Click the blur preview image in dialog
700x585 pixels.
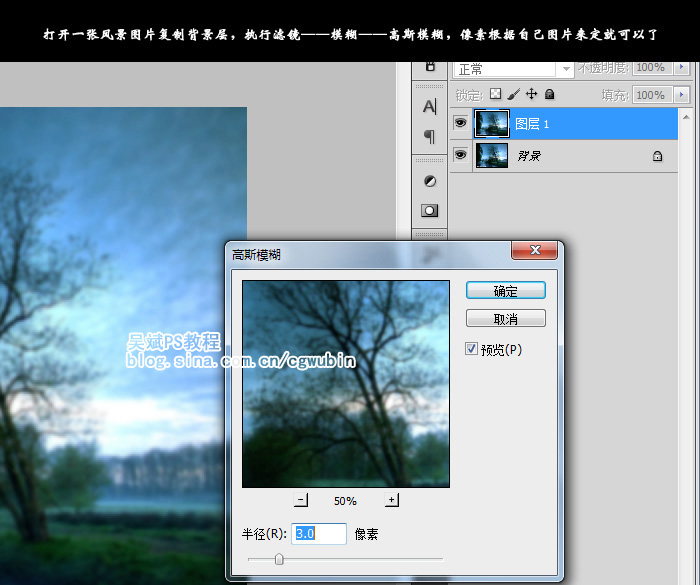coord(346,384)
